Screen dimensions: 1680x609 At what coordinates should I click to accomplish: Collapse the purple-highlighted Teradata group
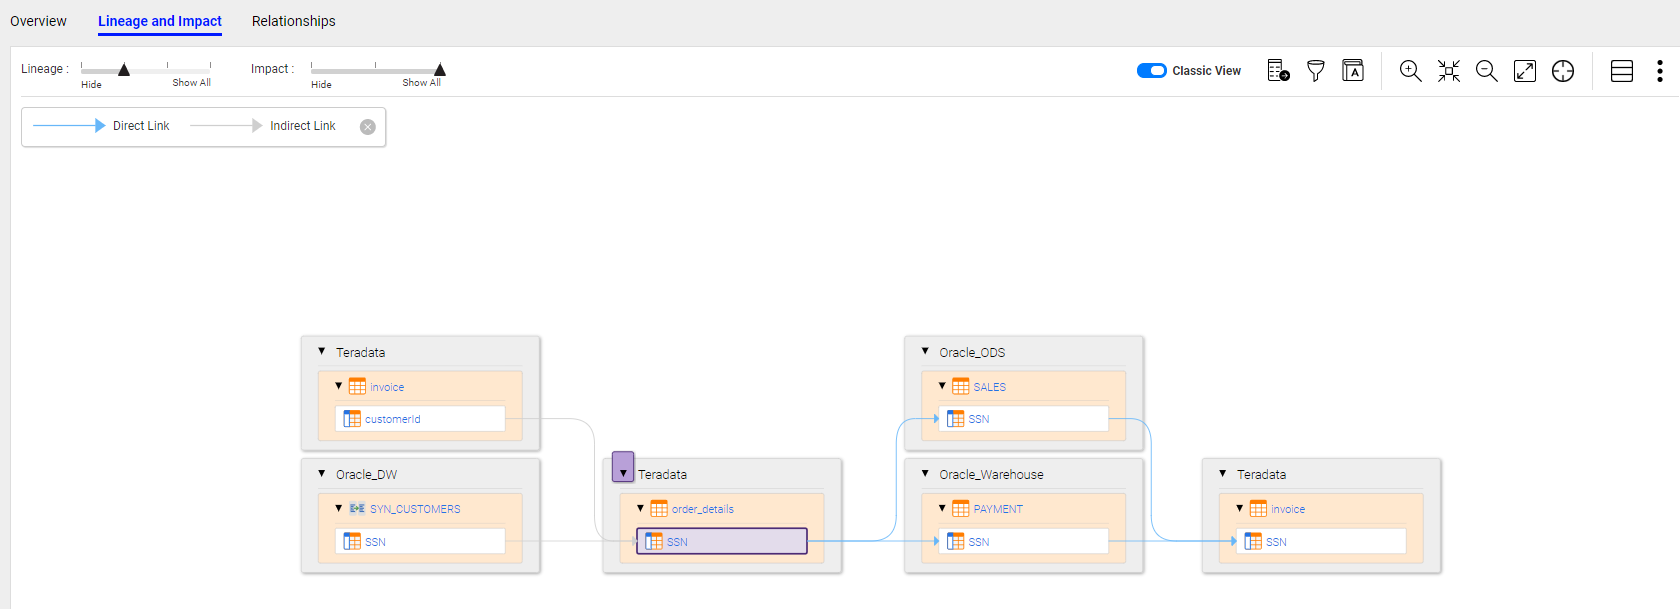(623, 473)
